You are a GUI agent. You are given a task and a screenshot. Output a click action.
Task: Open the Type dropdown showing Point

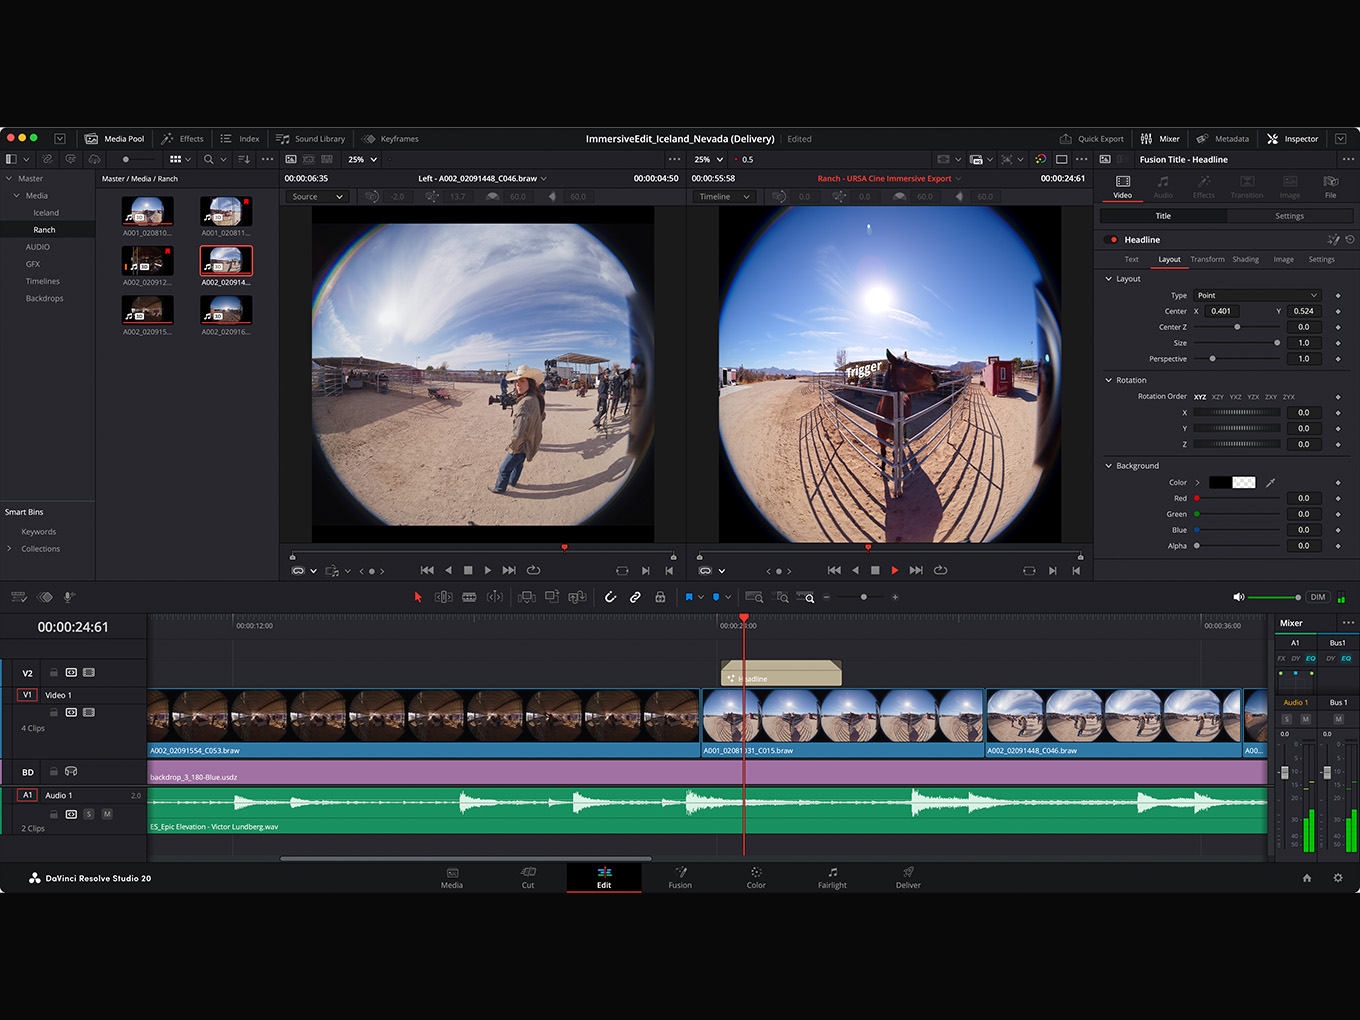pos(1257,295)
